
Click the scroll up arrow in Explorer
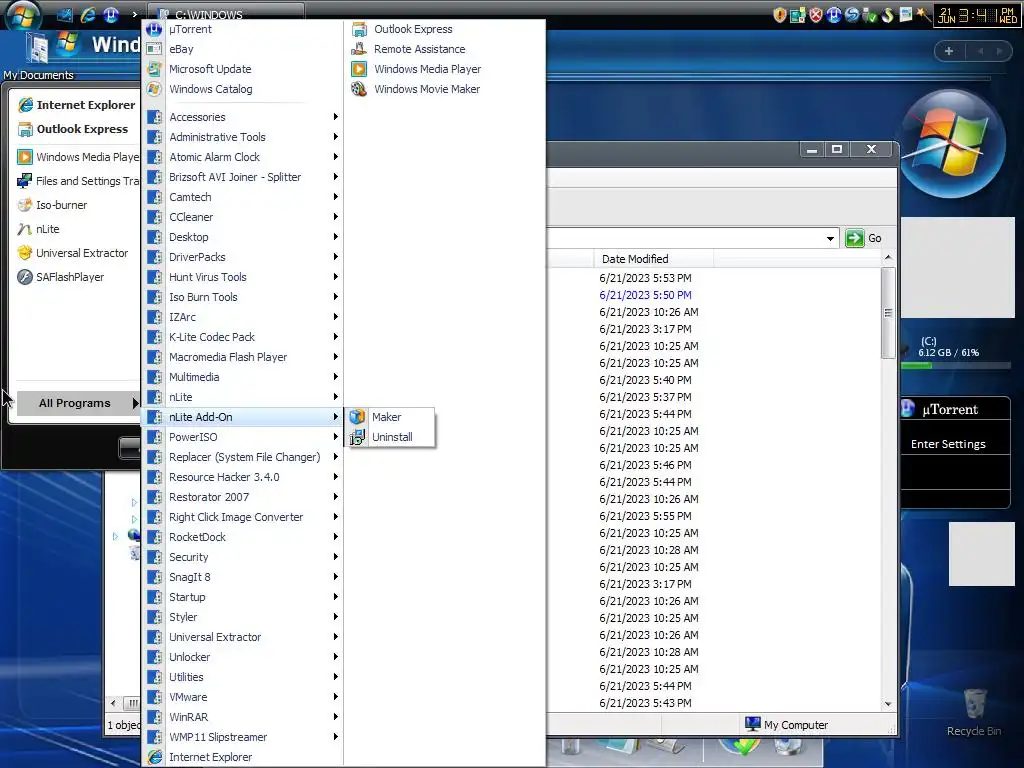coord(888,258)
